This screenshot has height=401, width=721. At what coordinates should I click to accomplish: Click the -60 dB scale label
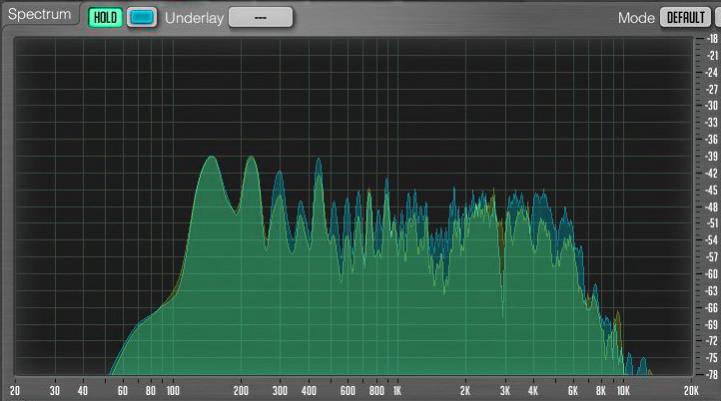click(712, 274)
